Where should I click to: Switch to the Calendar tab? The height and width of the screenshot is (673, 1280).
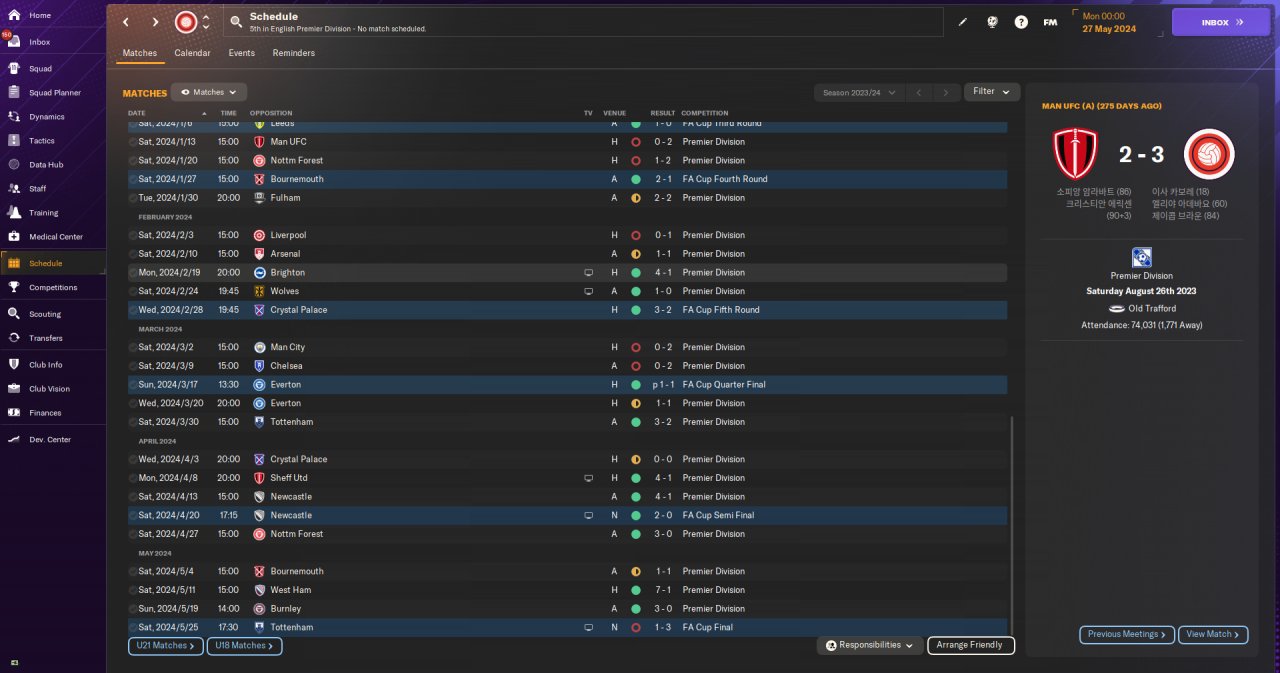point(192,53)
